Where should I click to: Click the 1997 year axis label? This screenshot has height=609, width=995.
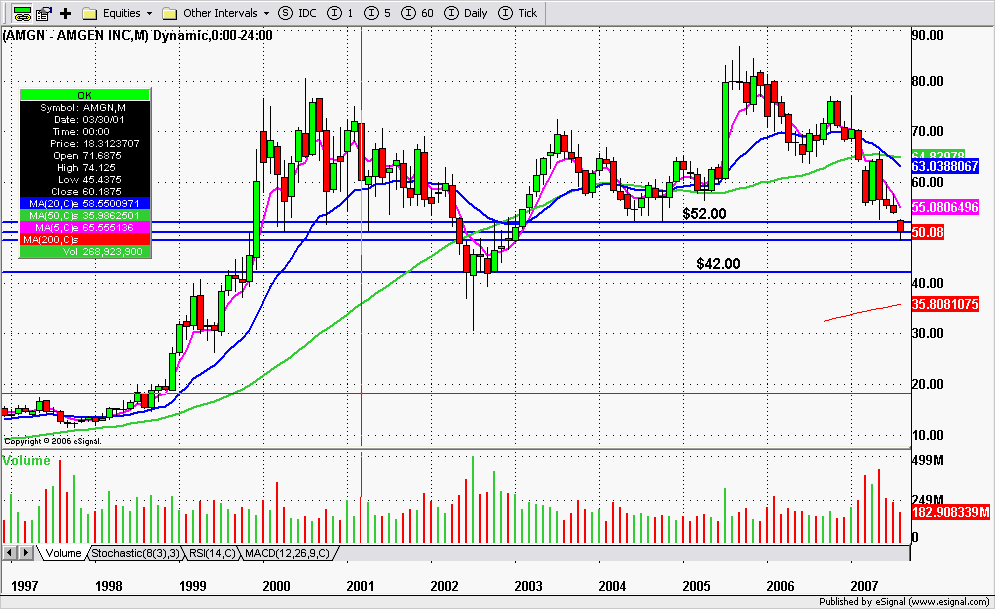click(25, 586)
